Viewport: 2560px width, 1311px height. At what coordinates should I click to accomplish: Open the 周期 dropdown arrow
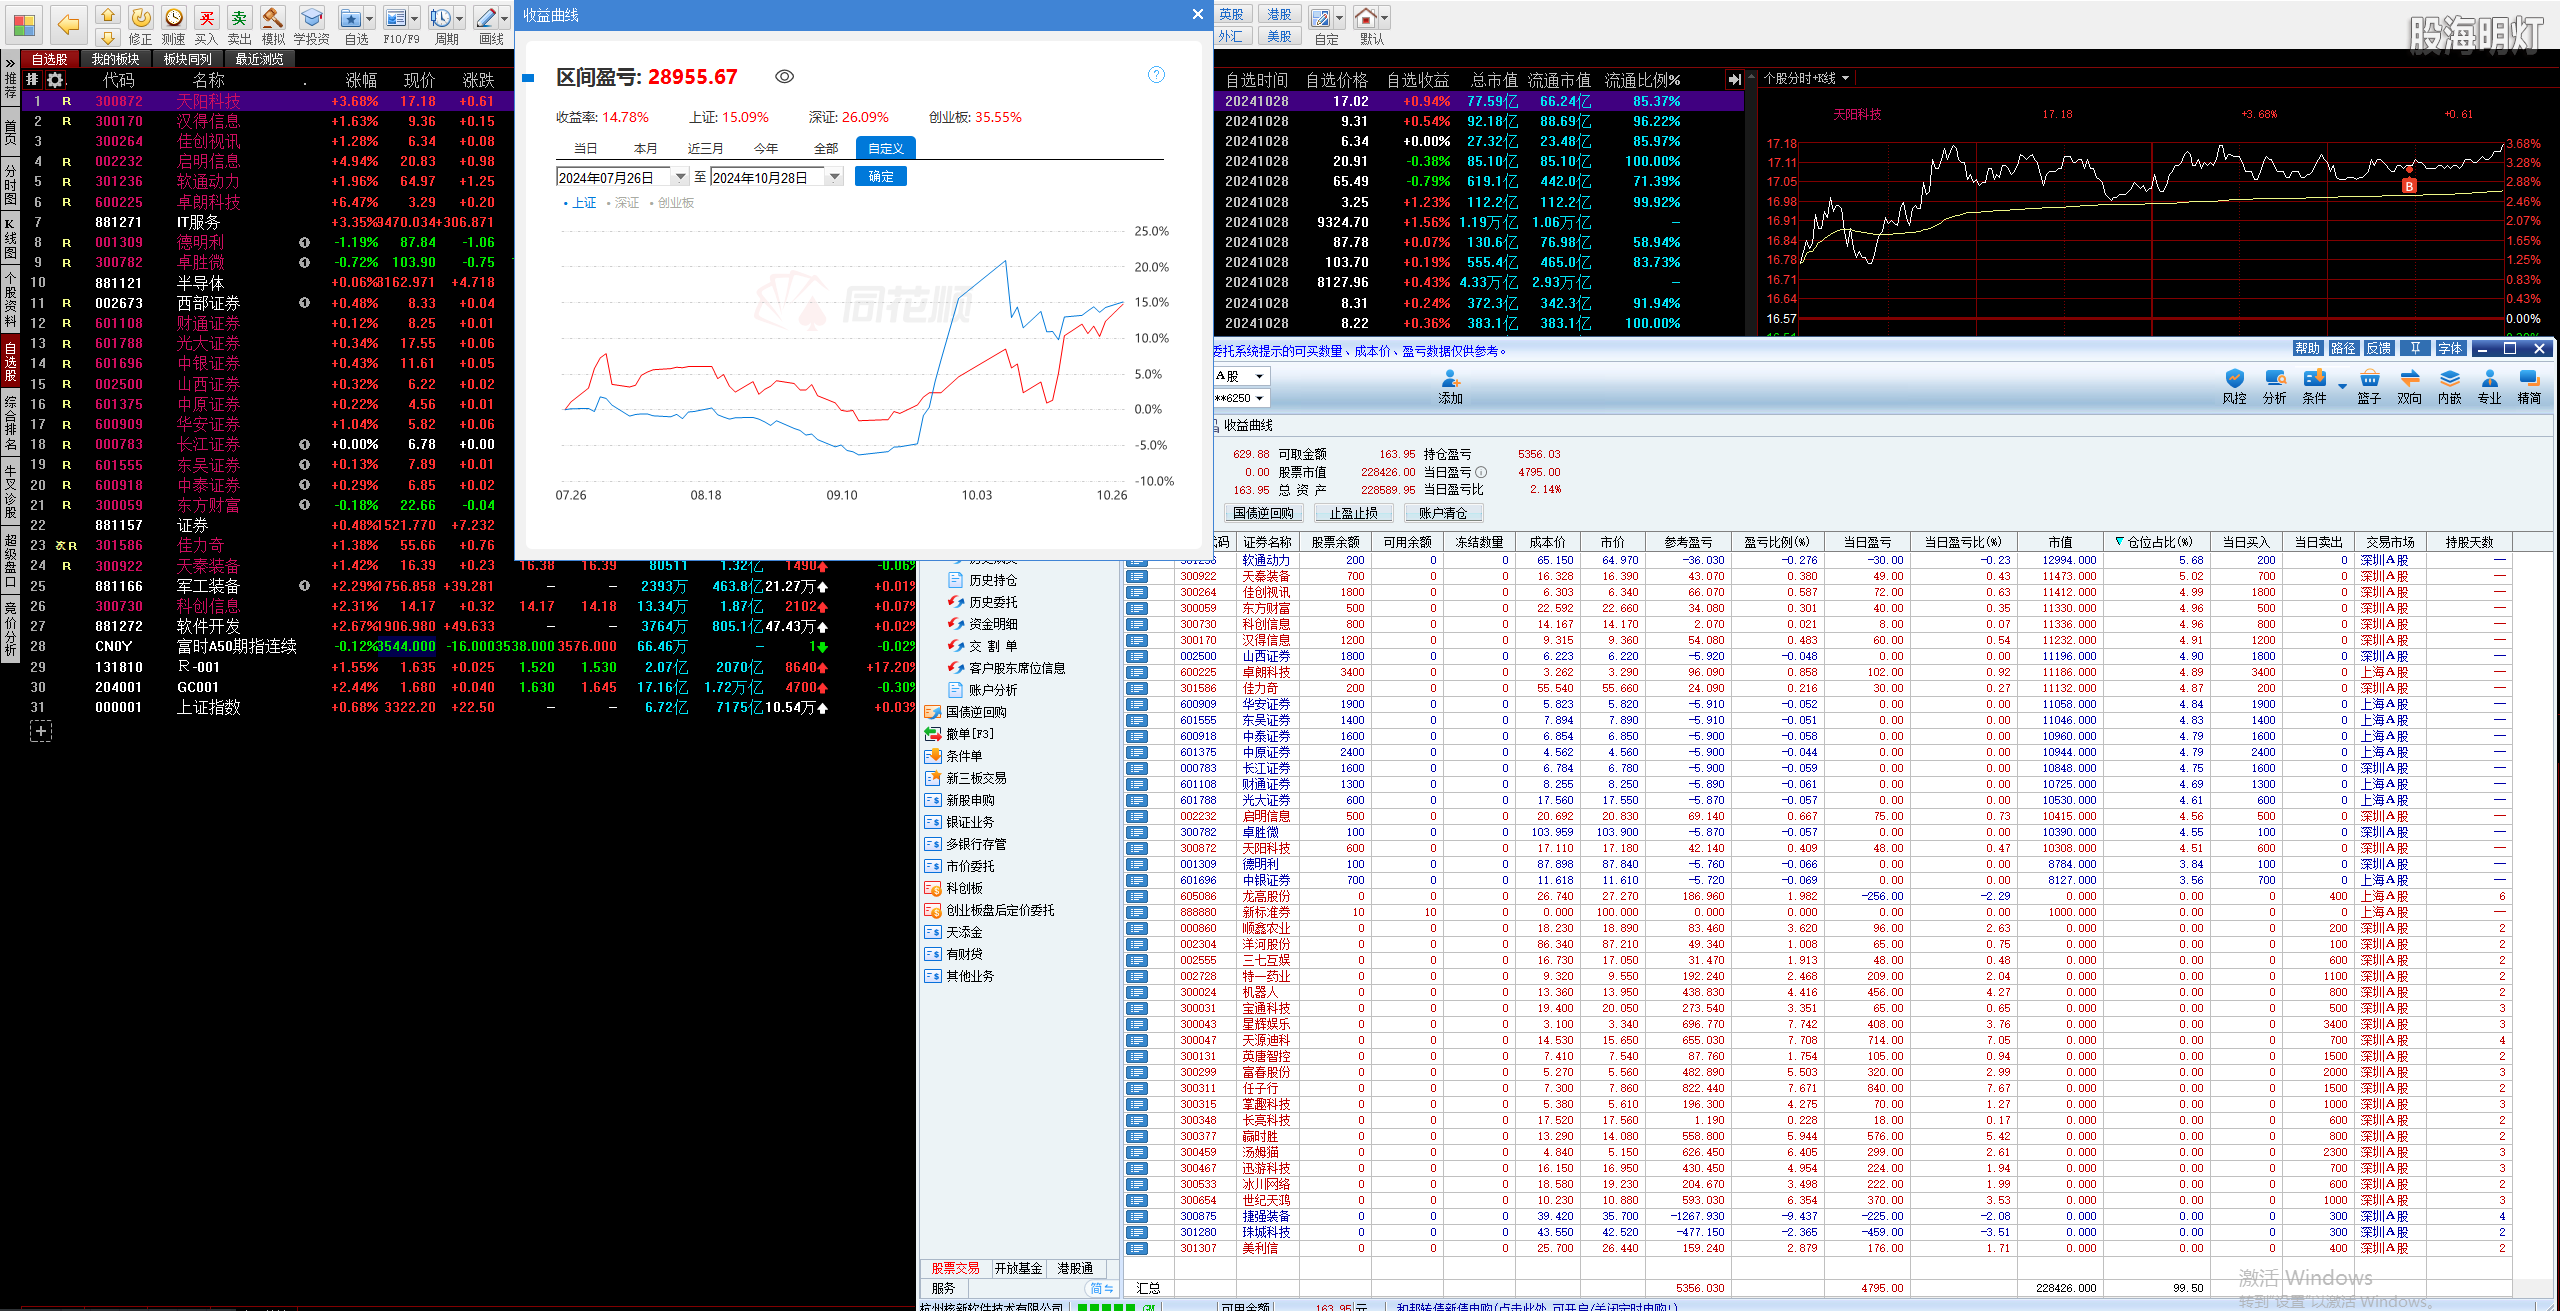[460, 18]
